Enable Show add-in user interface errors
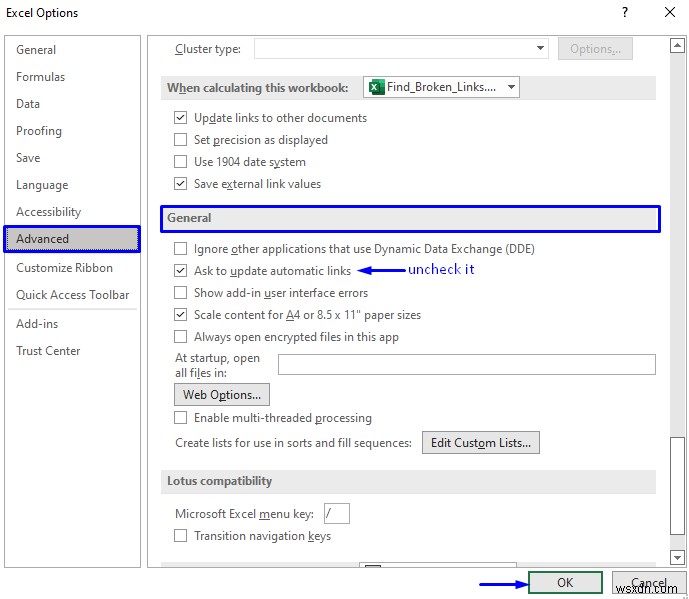 point(180,293)
